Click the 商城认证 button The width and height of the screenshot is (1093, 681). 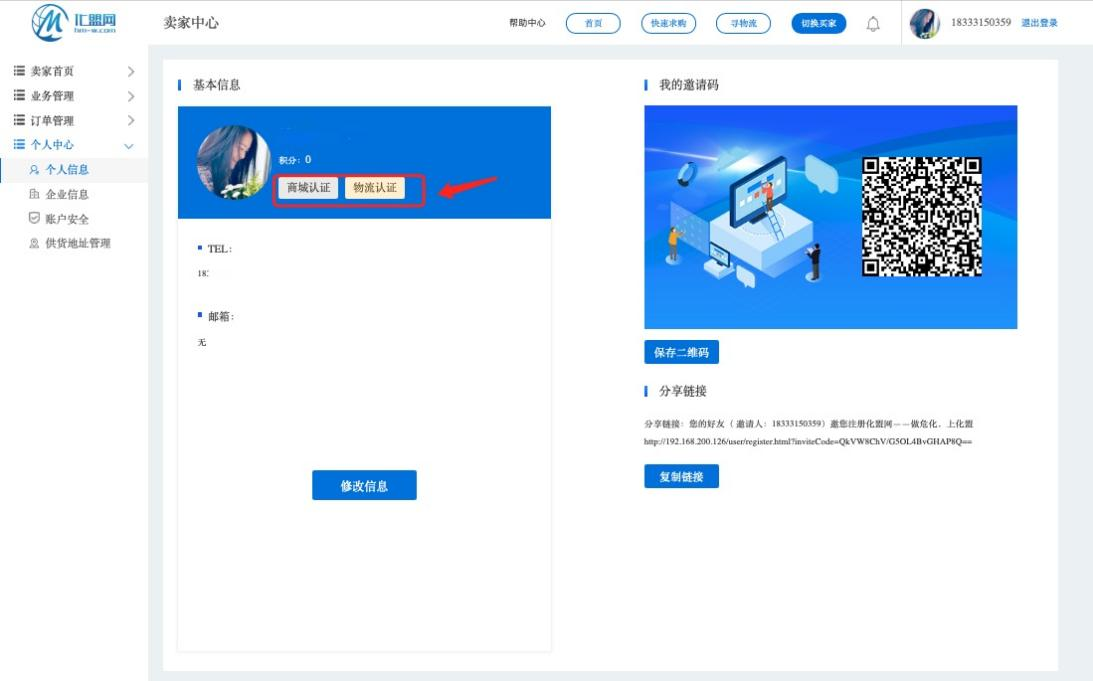308,188
